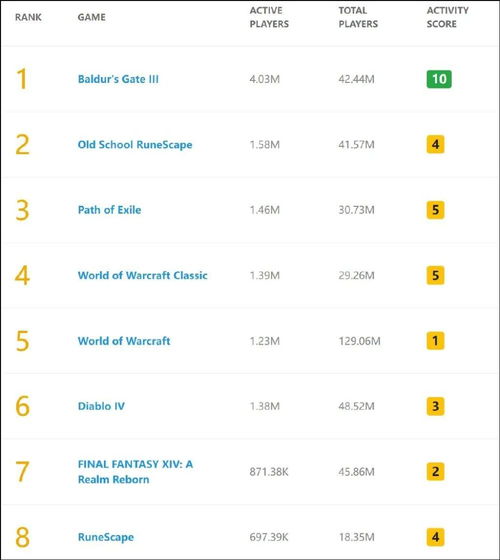Click WoW Classic's activity score 5 badge

point(435,275)
